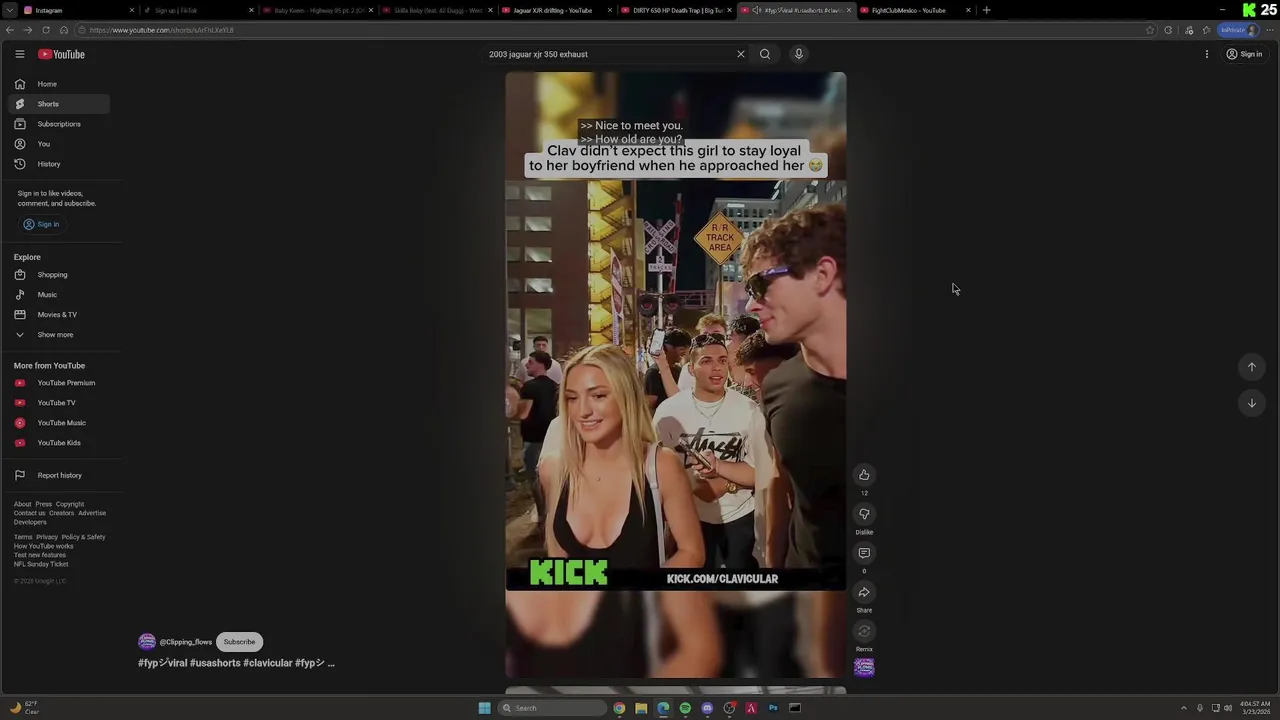Click the YouTube logo
The image size is (1280, 720).
(x=62, y=54)
